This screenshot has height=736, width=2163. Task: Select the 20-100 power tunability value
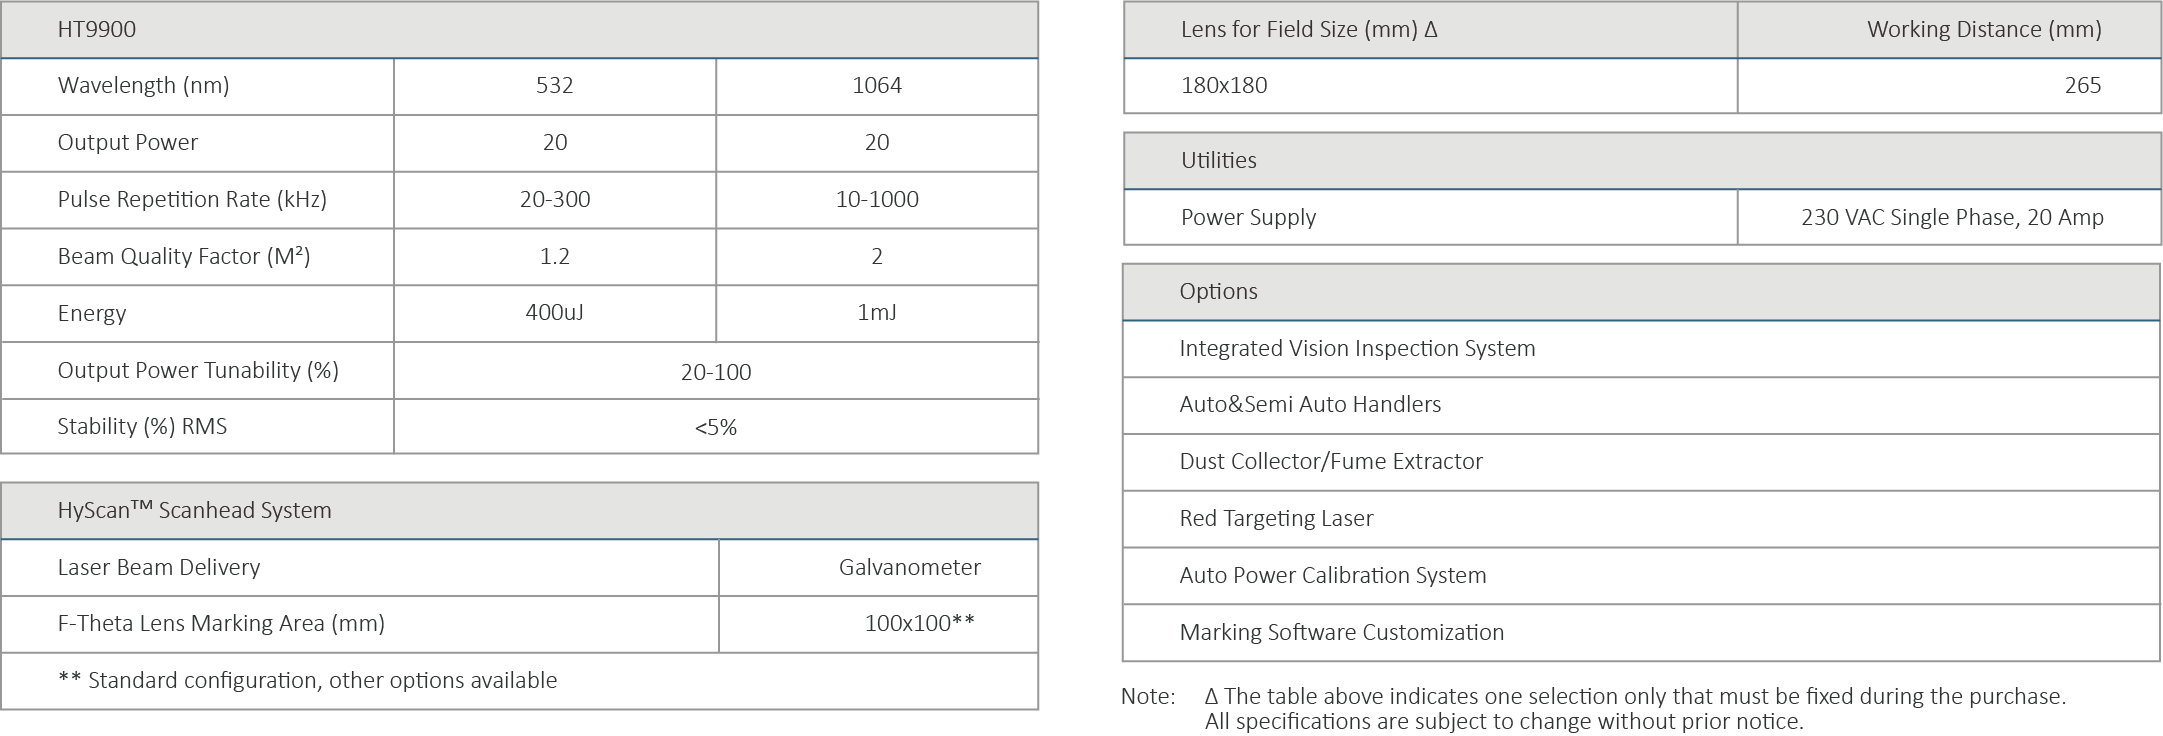click(716, 372)
